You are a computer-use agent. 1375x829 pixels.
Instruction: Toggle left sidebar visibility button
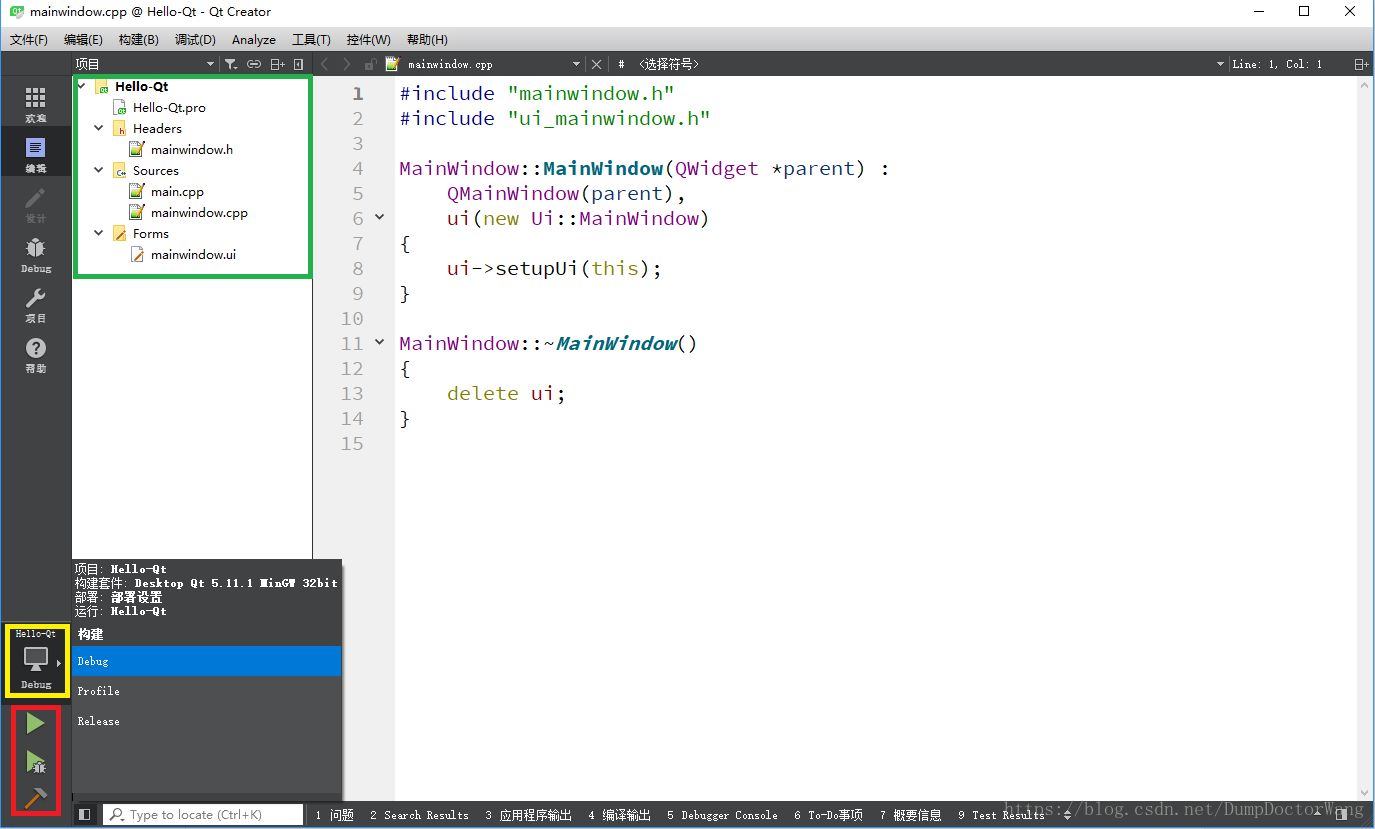tap(85, 815)
